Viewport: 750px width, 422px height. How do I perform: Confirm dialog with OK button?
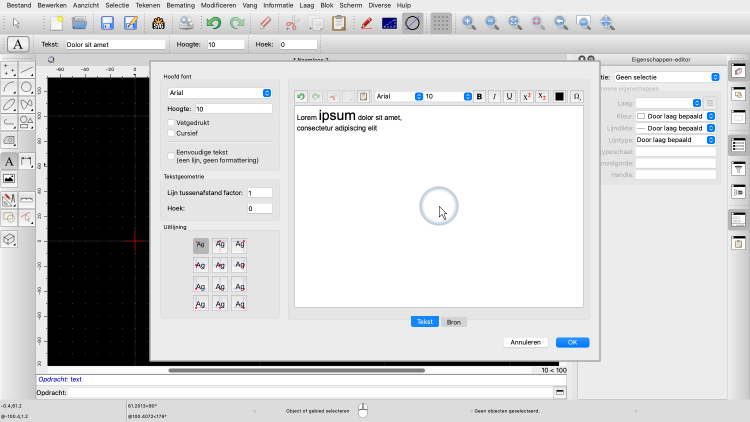coord(572,342)
